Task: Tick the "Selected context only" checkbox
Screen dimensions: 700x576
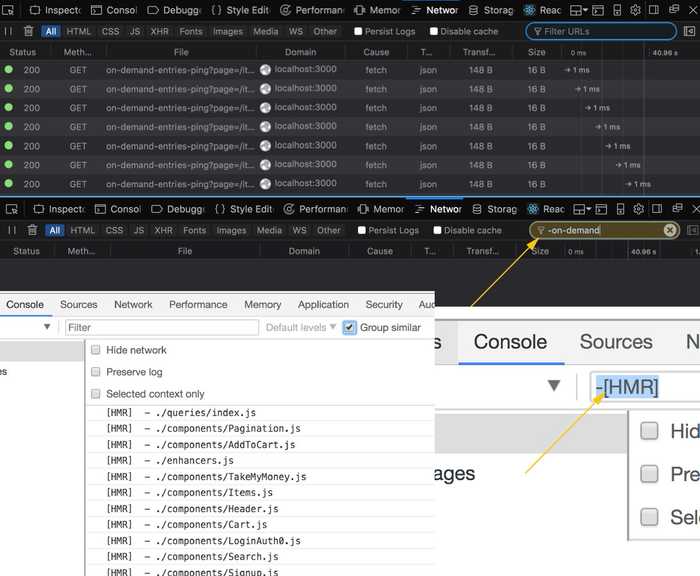Action: [96, 394]
